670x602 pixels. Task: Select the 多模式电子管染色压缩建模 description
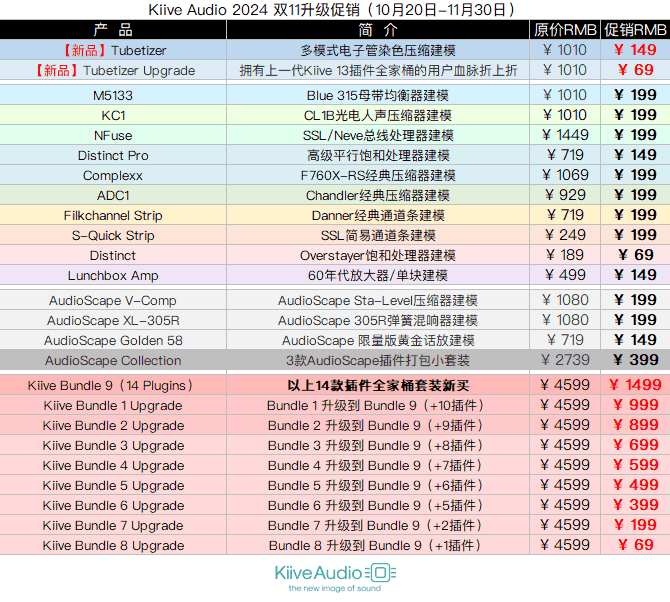click(x=378, y=50)
